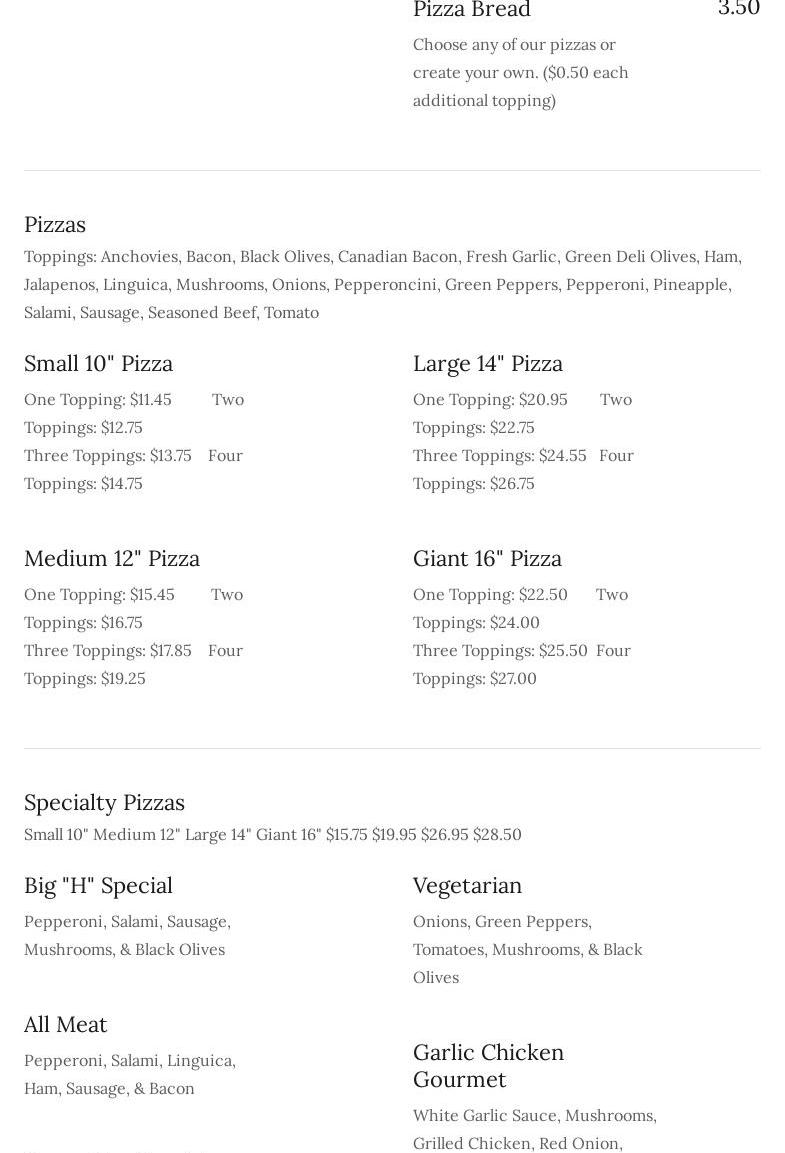Click the Small 10" Pizza topping prices
785x1153 pixels.
point(134,441)
